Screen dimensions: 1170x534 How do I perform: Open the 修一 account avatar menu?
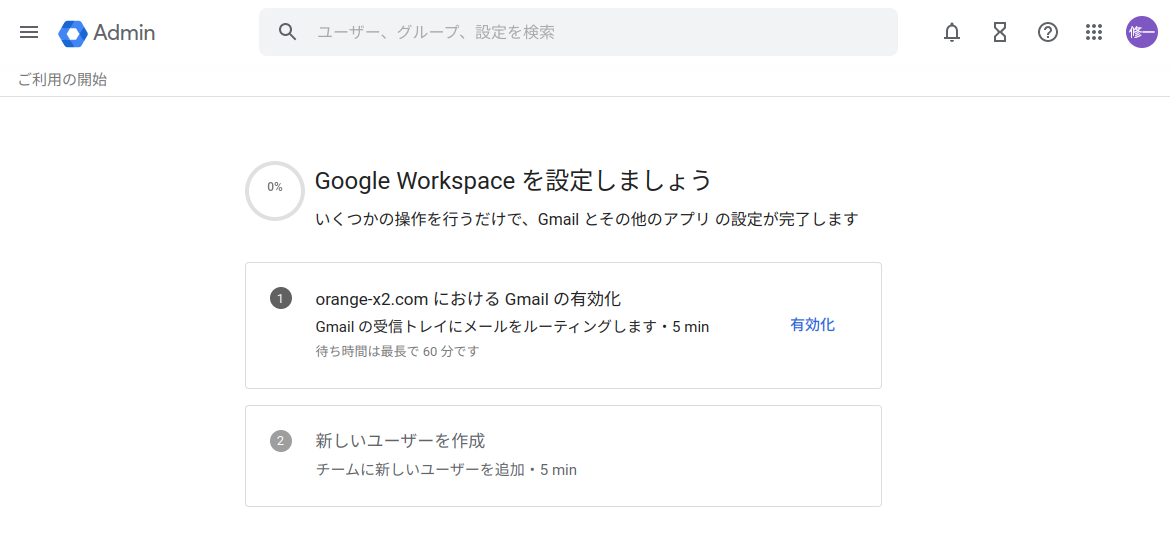tap(1141, 32)
